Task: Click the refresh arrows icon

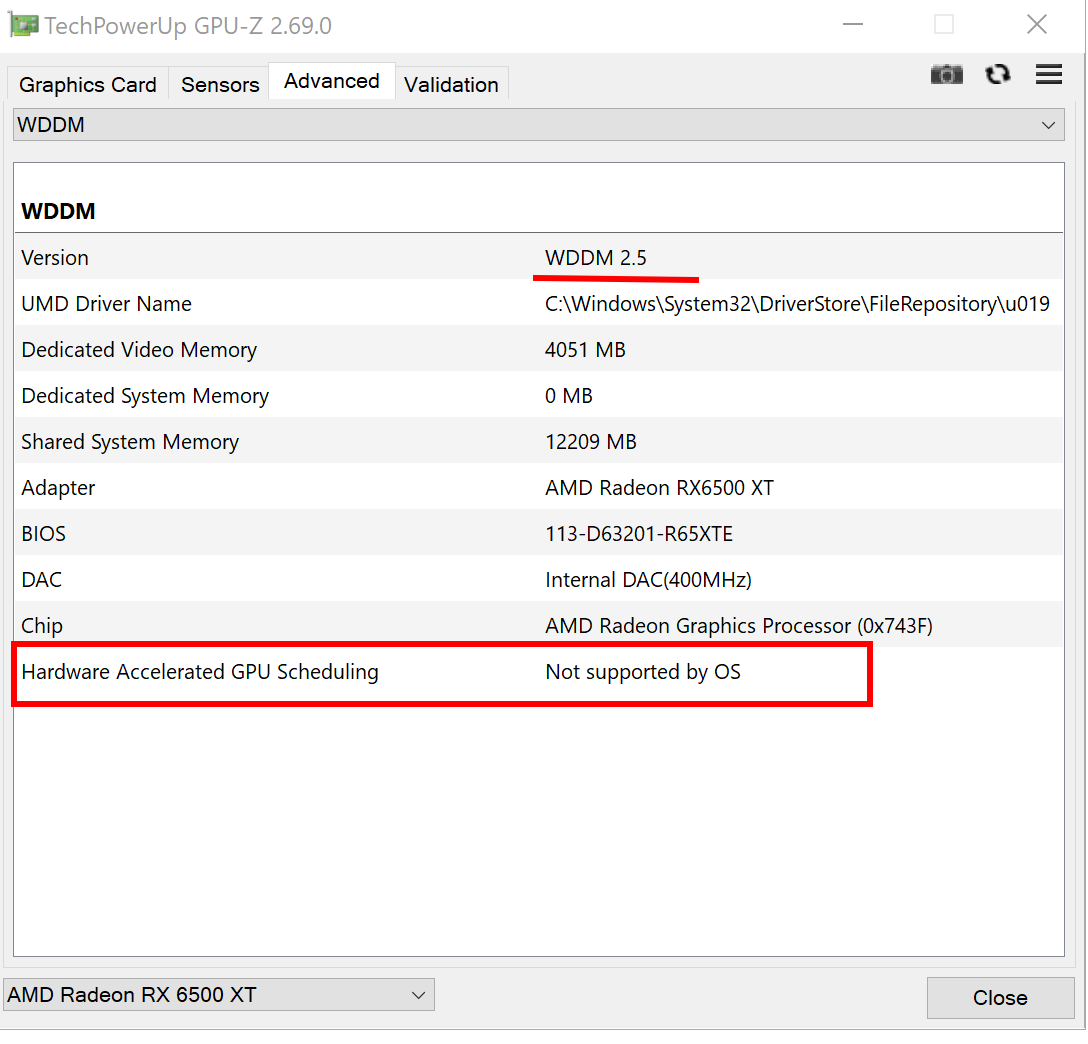Action: tap(998, 74)
